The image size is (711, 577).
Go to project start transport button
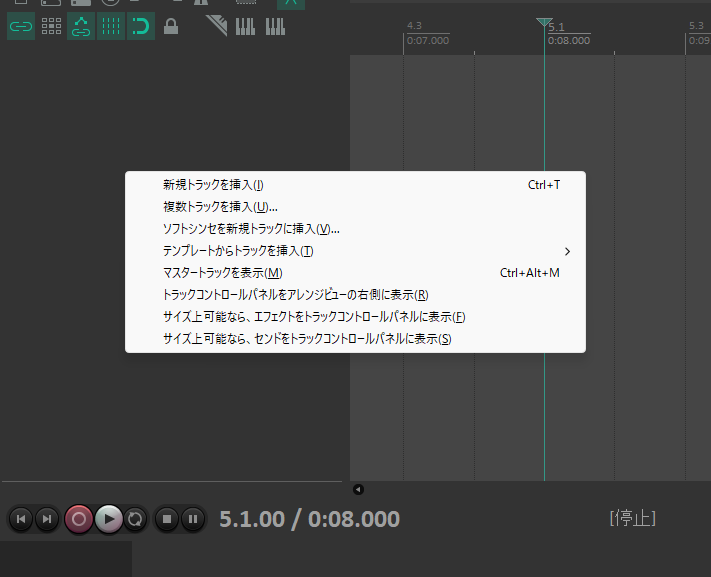tap(21, 519)
